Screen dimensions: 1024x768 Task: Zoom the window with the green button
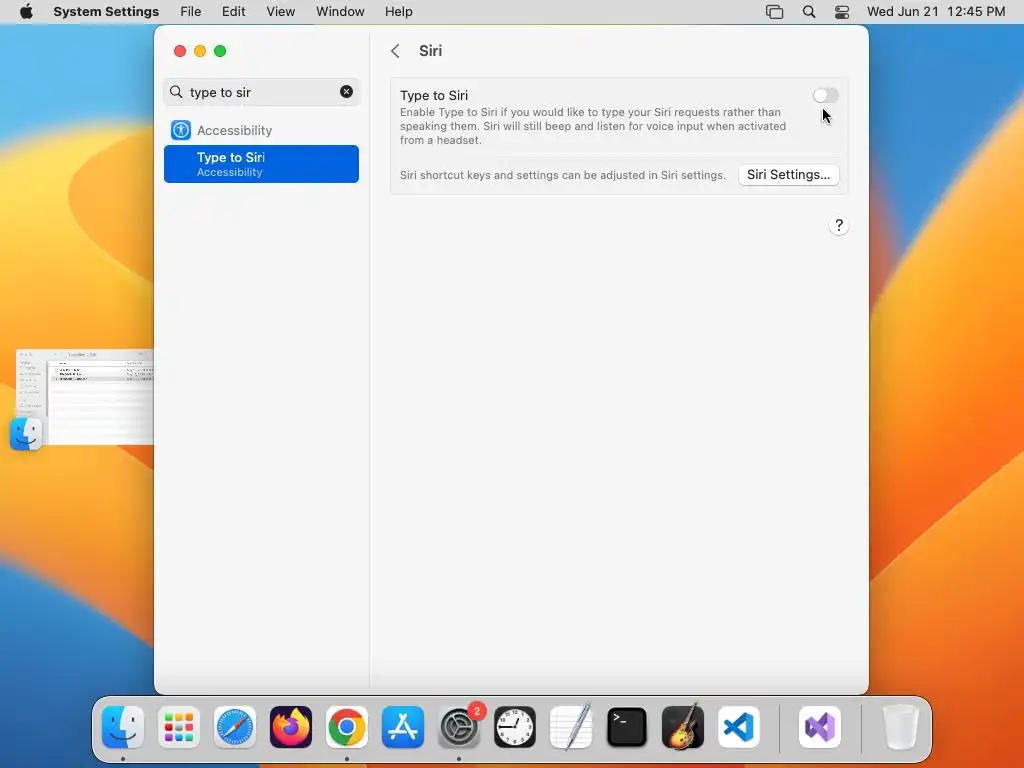[x=220, y=51]
